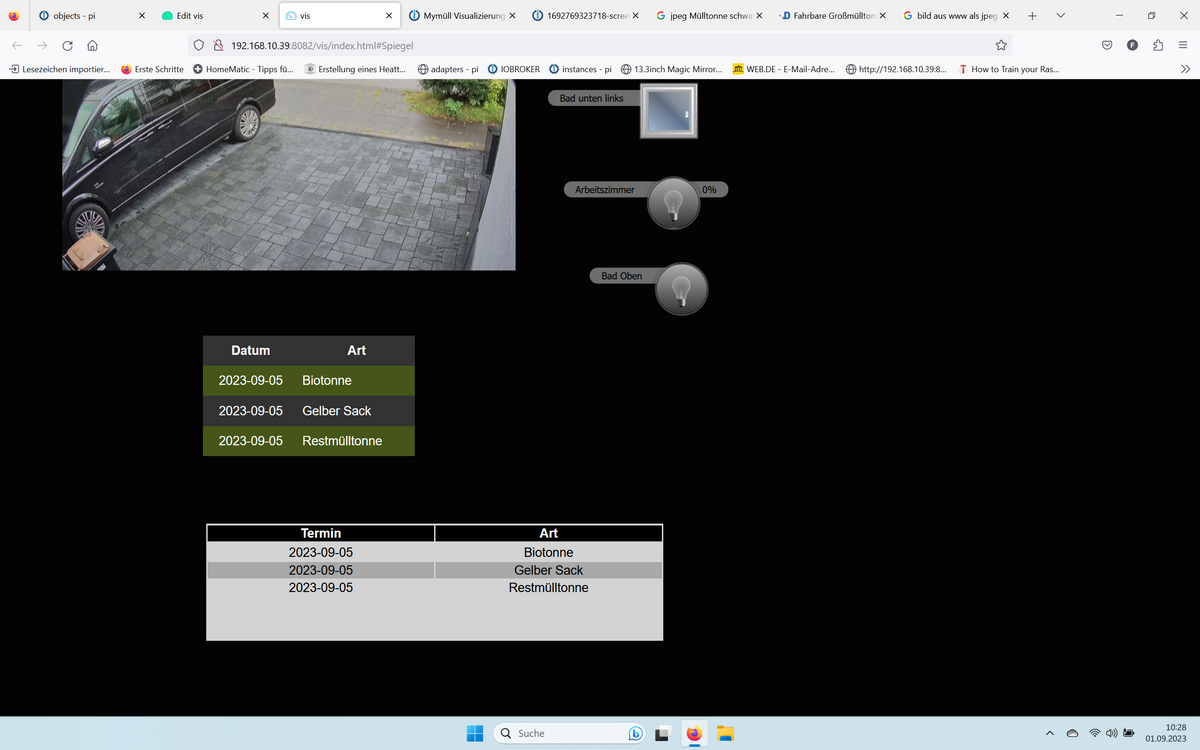This screenshot has width=1200, height=750.
Task: Open the instances - pi bookmark
Action: coord(580,69)
